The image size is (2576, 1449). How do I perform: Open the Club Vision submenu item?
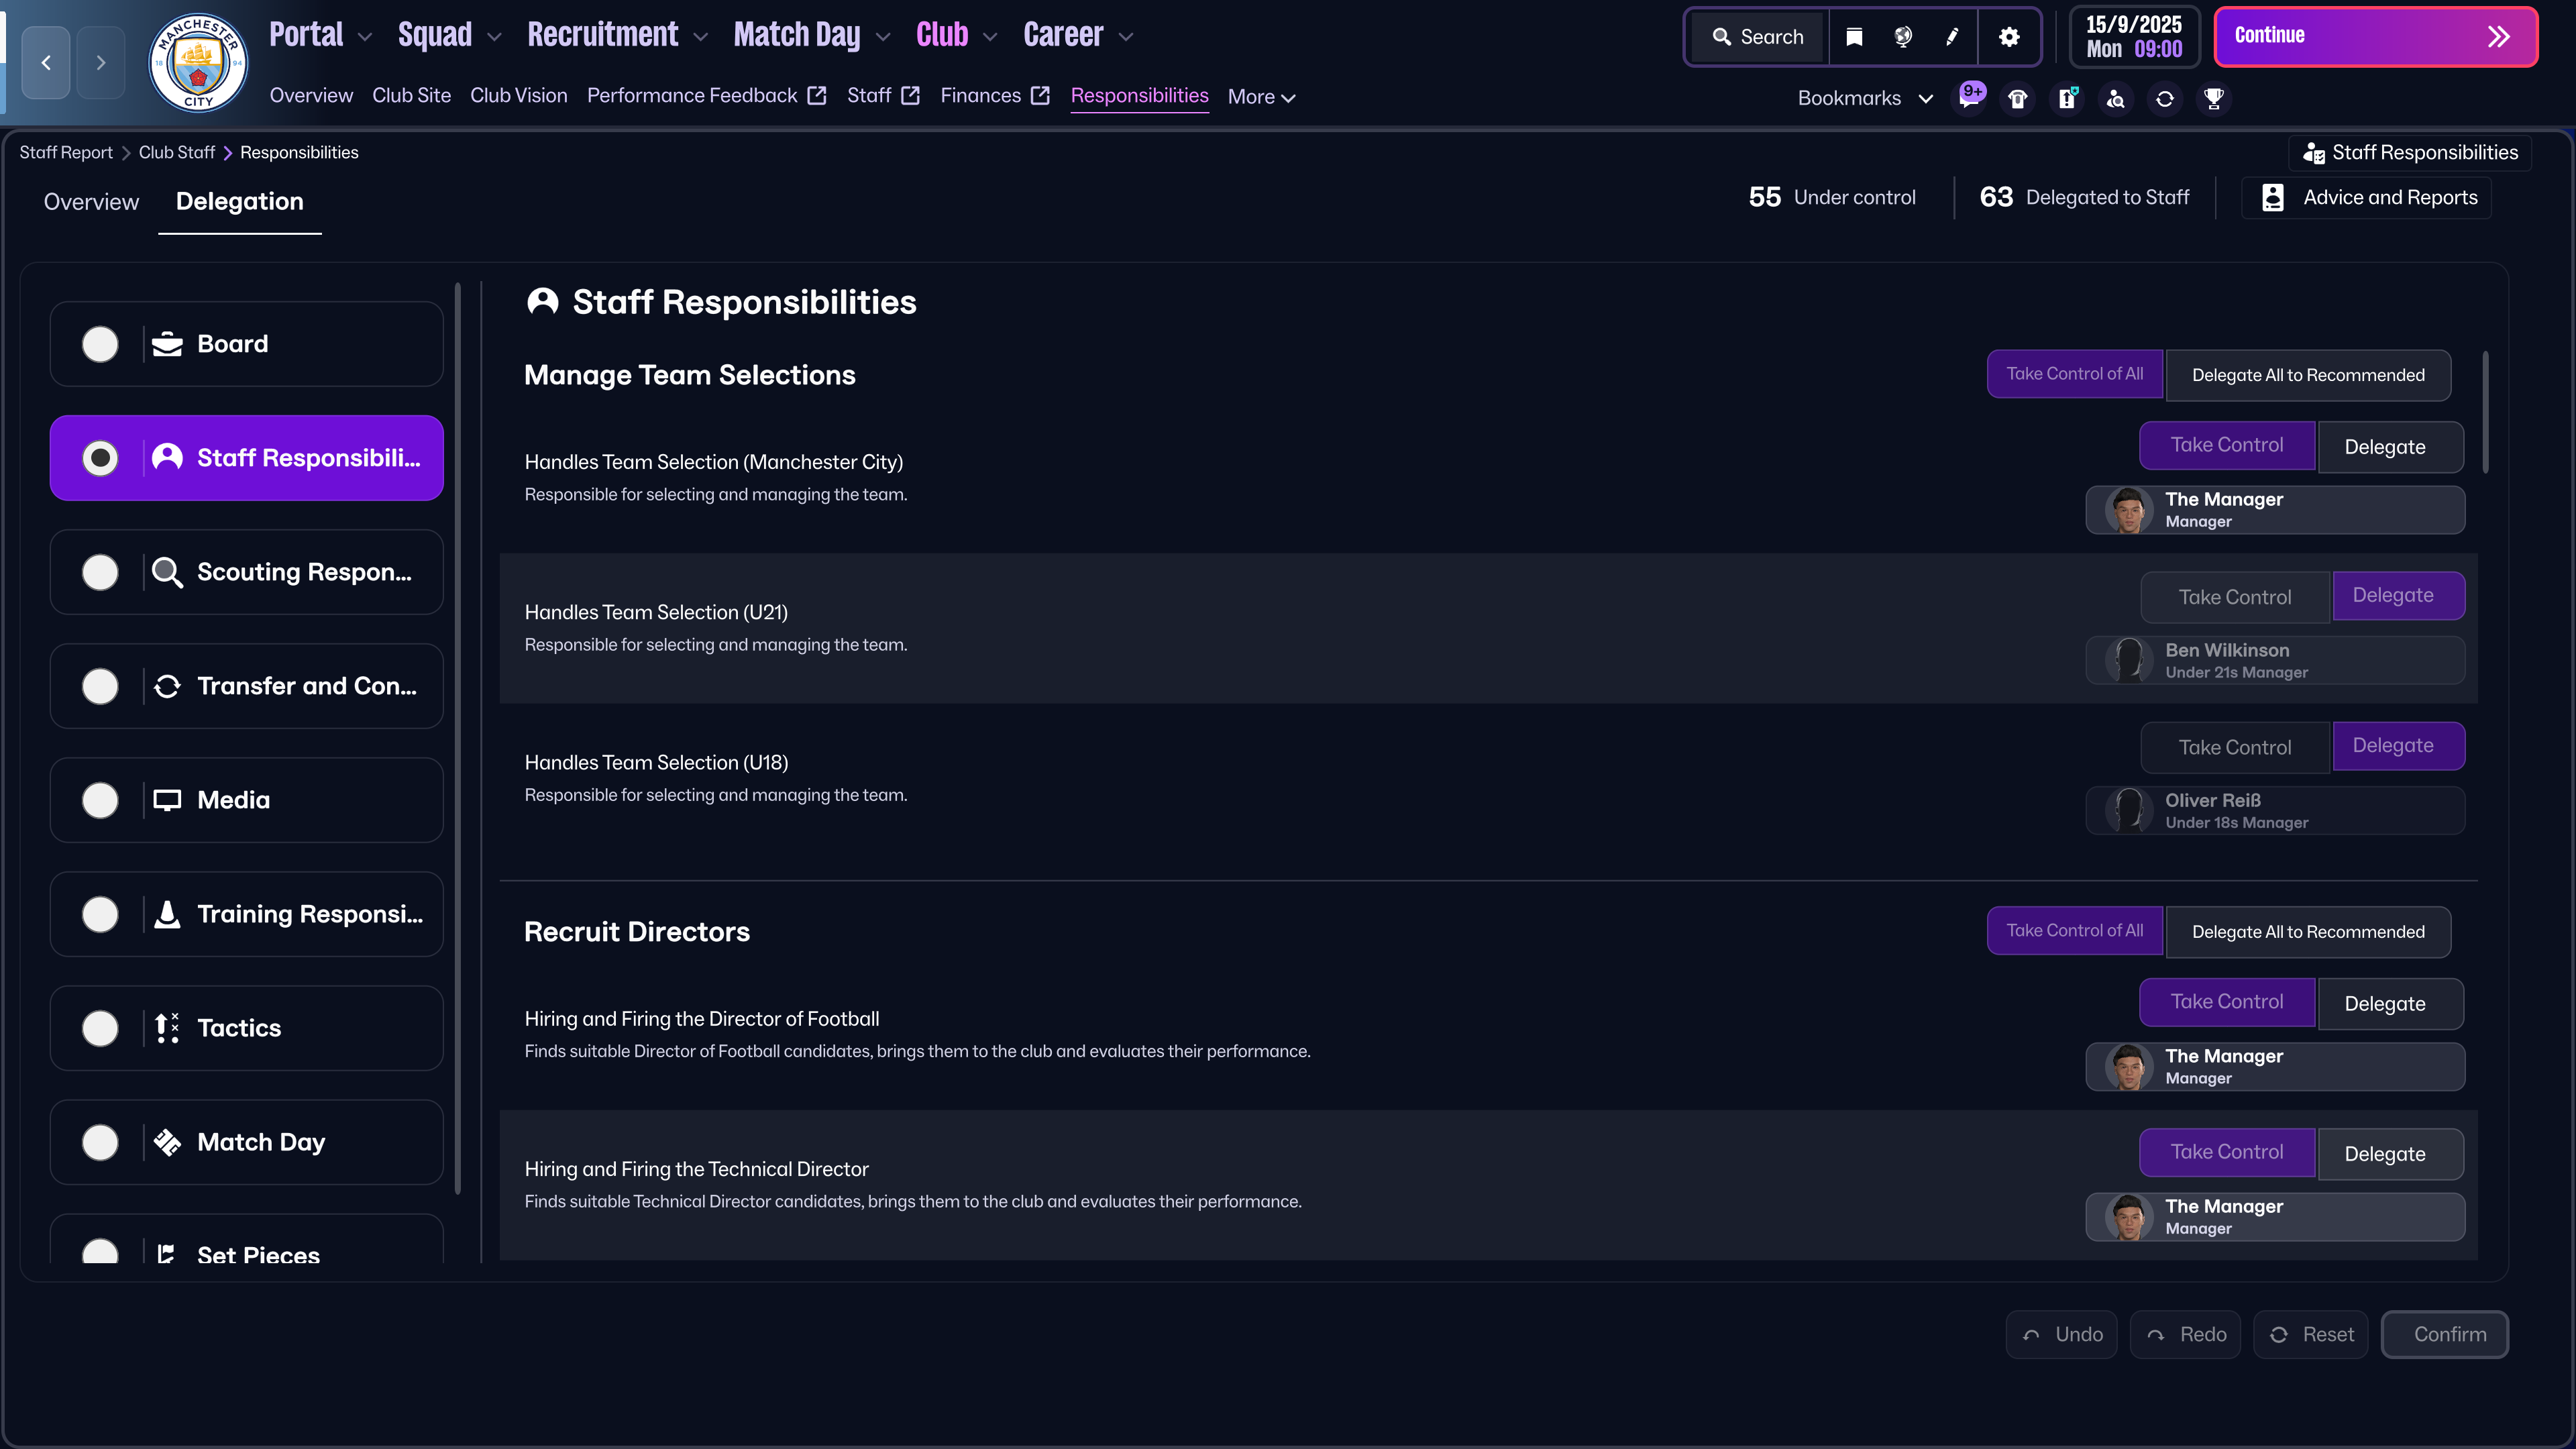pos(518,96)
